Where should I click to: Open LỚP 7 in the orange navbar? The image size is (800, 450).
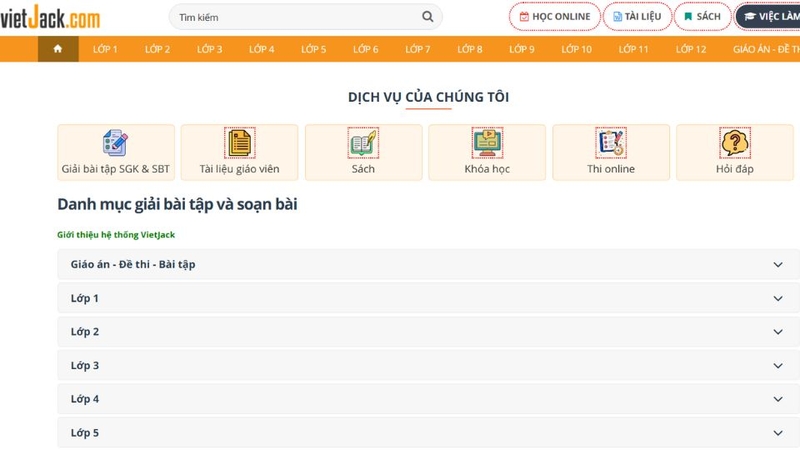click(418, 49)
